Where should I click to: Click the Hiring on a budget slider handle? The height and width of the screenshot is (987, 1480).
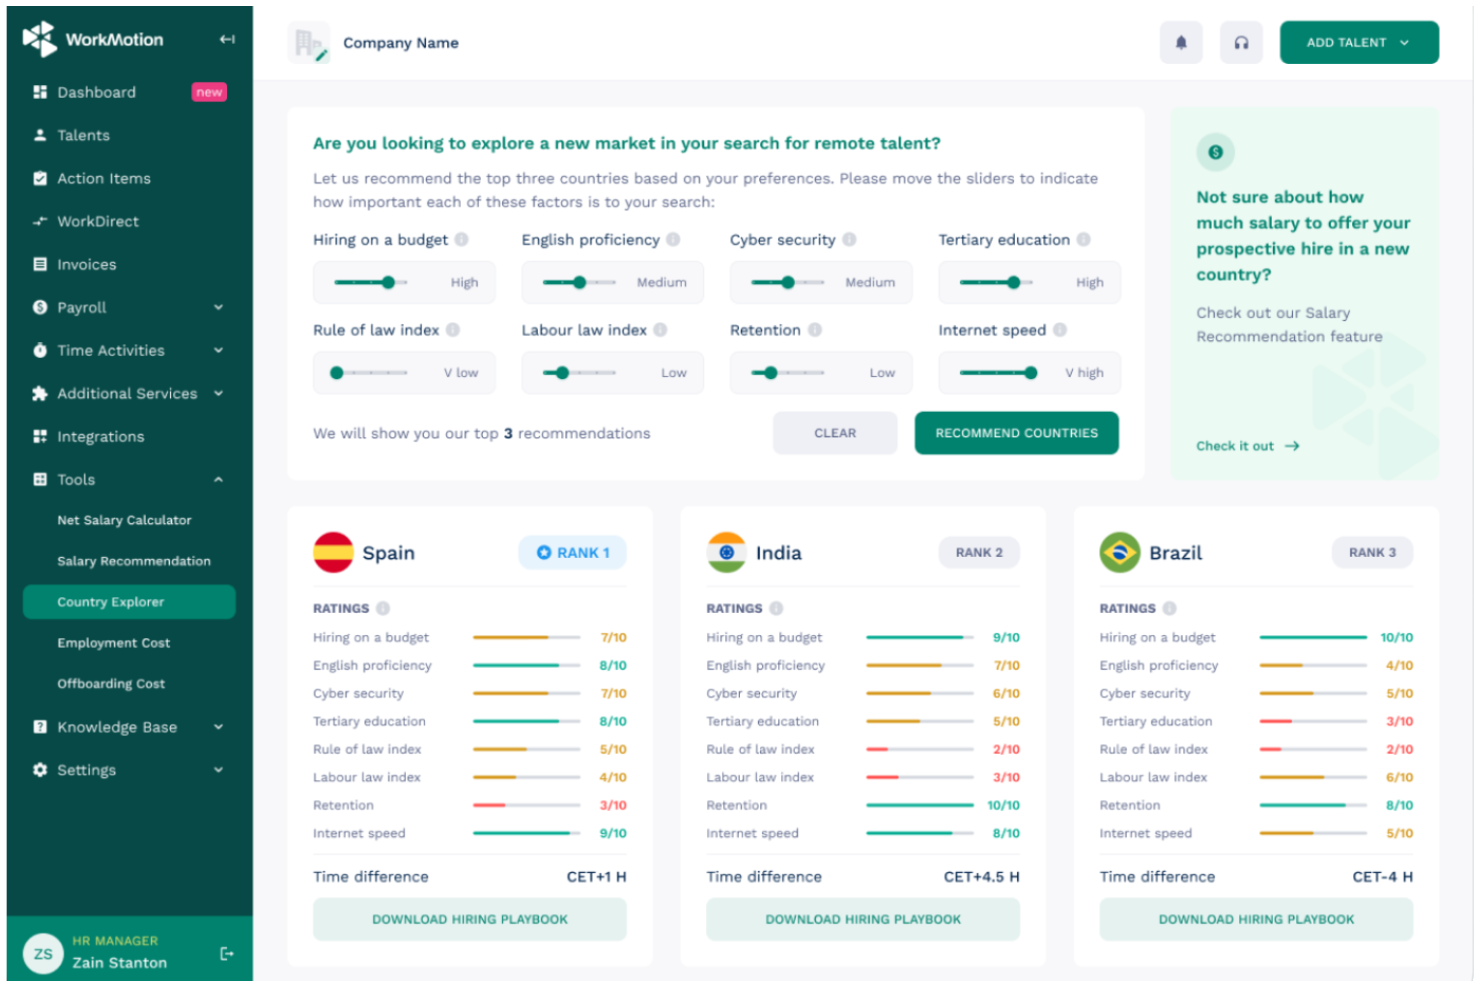388,282
